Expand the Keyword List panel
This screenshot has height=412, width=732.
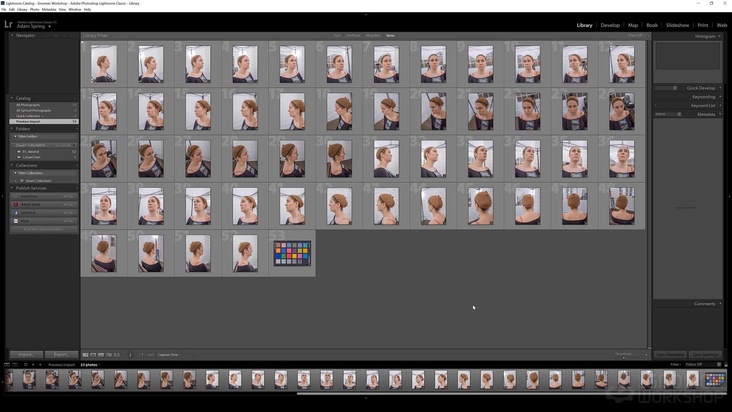coord(720,105)
